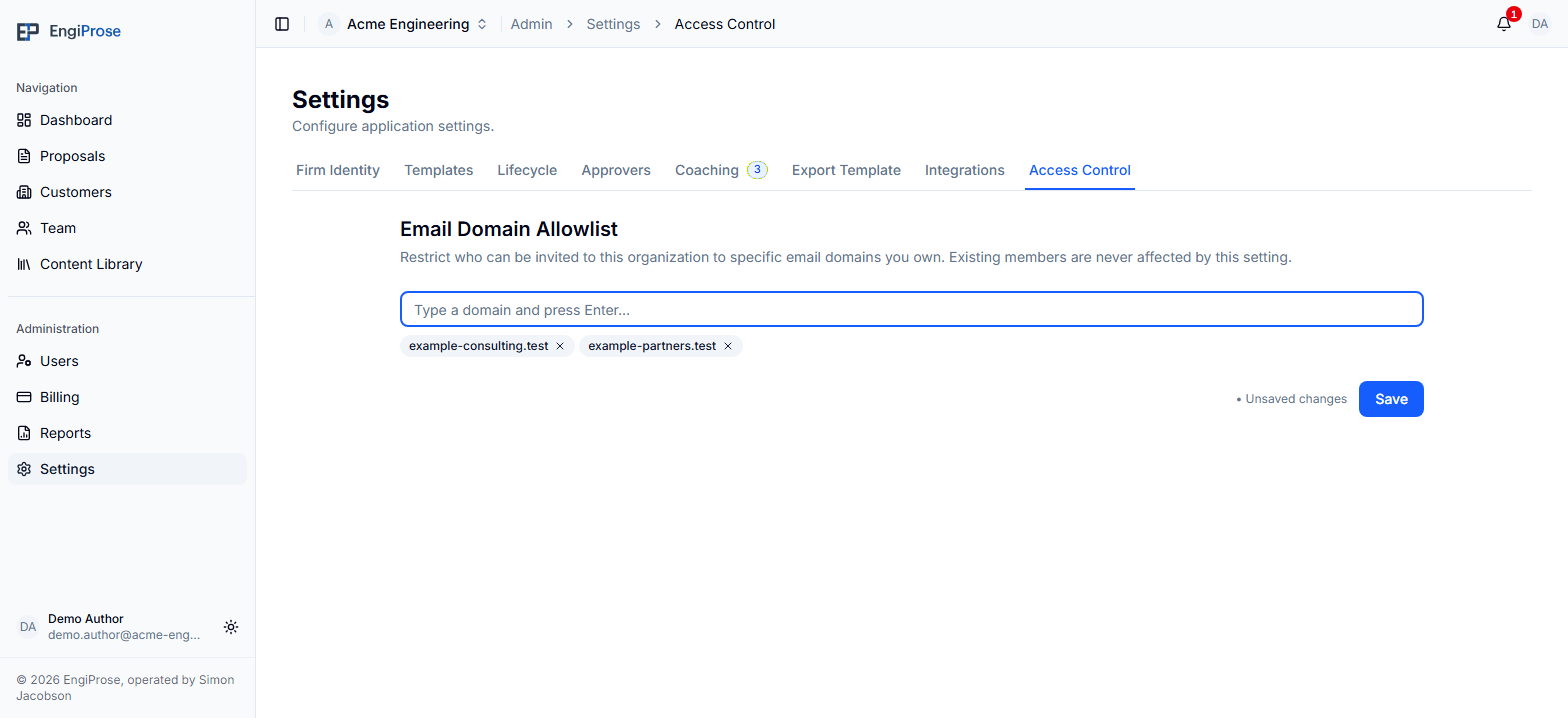Switch to the Lifecycle tab

tap(527, 170)
